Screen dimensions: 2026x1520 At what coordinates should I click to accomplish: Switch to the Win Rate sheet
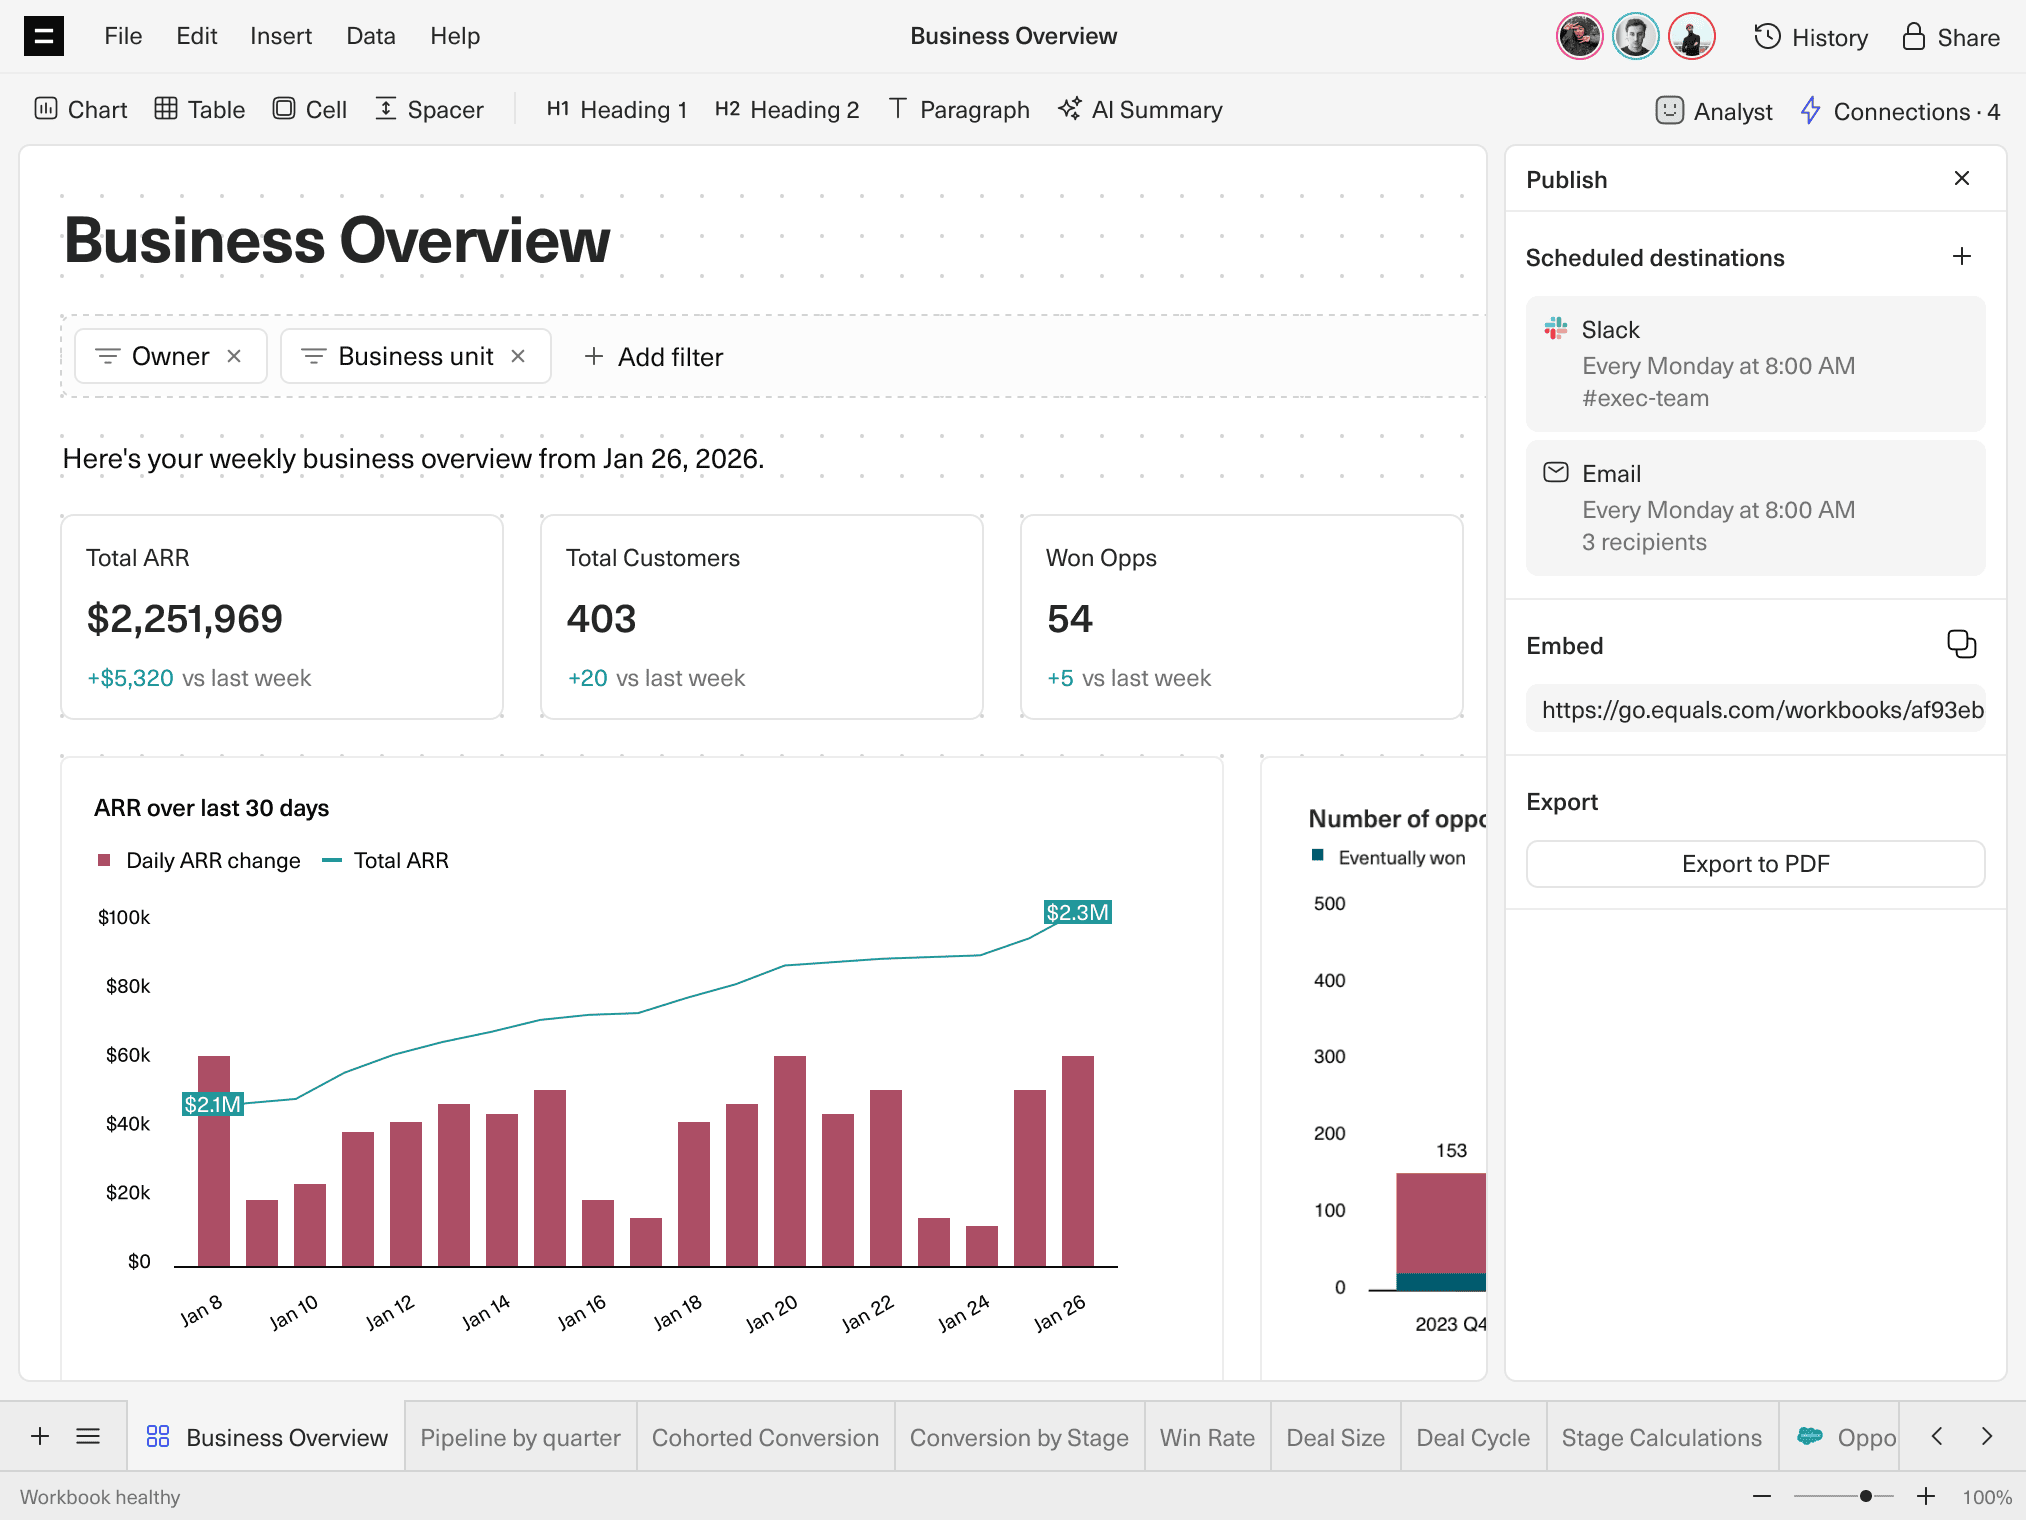1207,1437
